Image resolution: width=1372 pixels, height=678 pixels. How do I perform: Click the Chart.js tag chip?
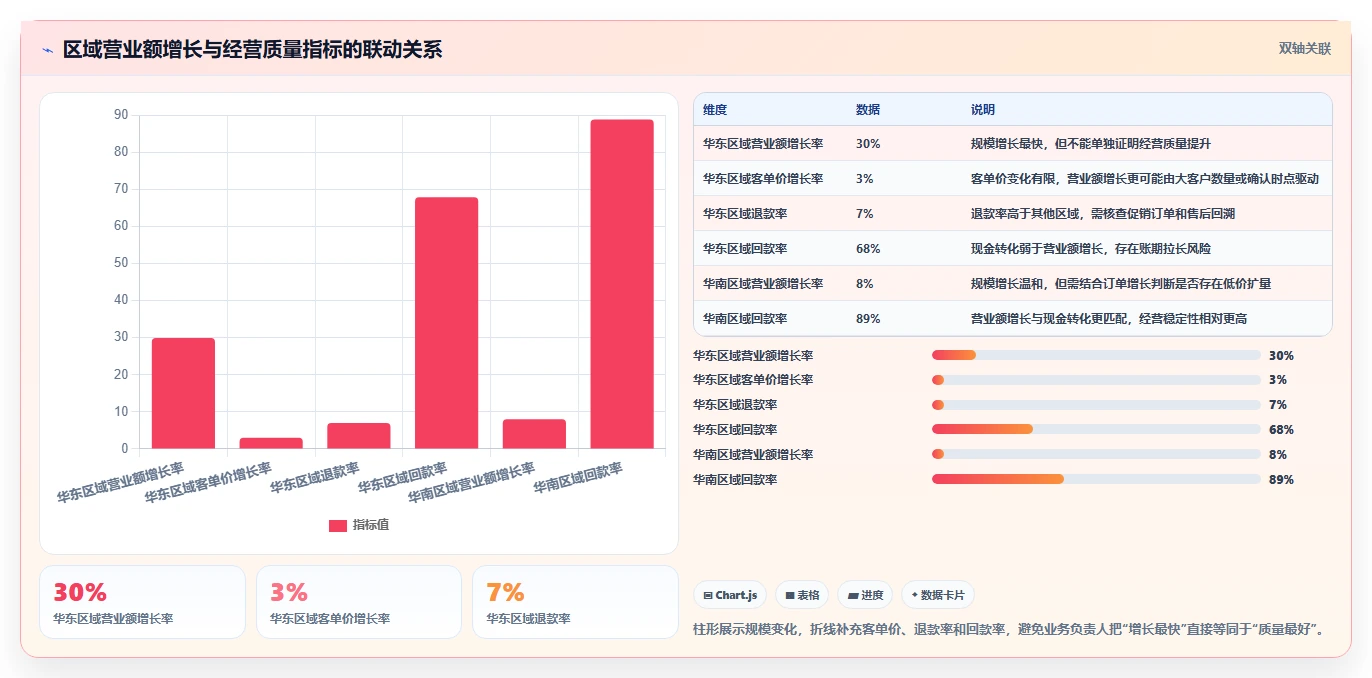(730, 595)
